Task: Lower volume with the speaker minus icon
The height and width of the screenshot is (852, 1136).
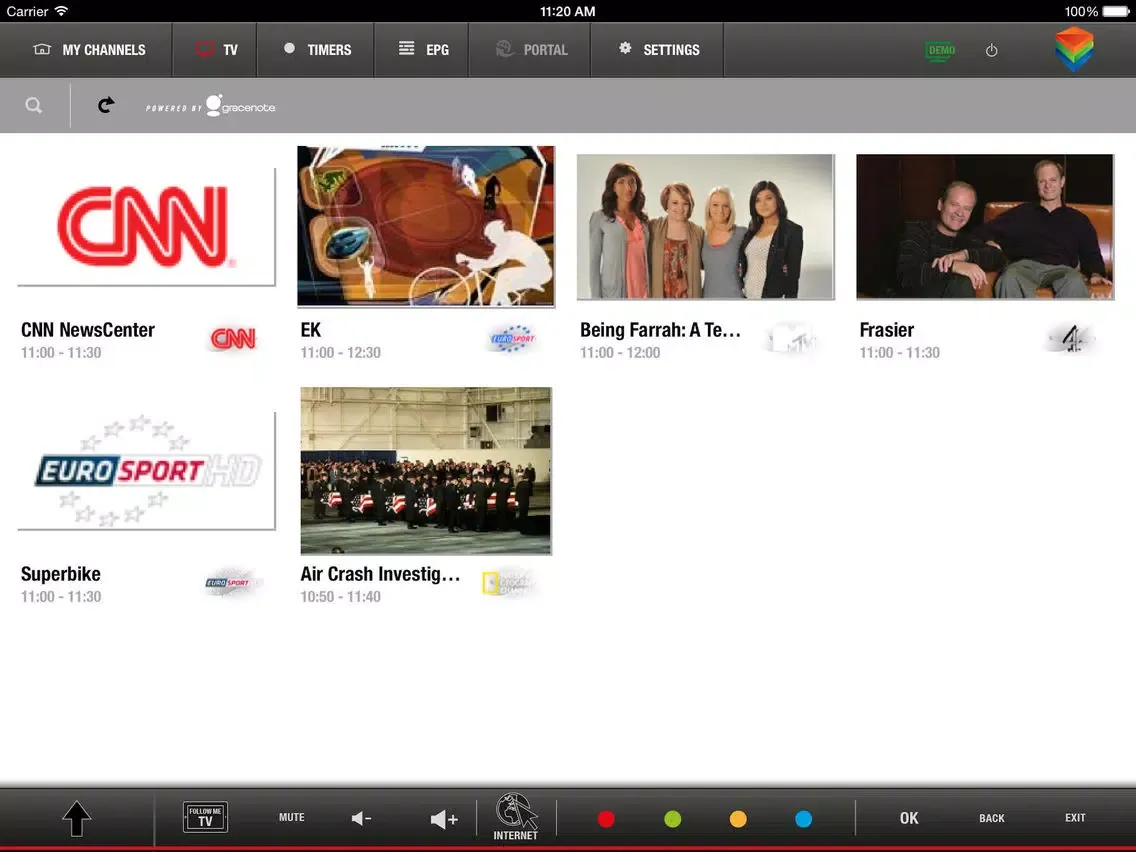Action: [362, 819]
